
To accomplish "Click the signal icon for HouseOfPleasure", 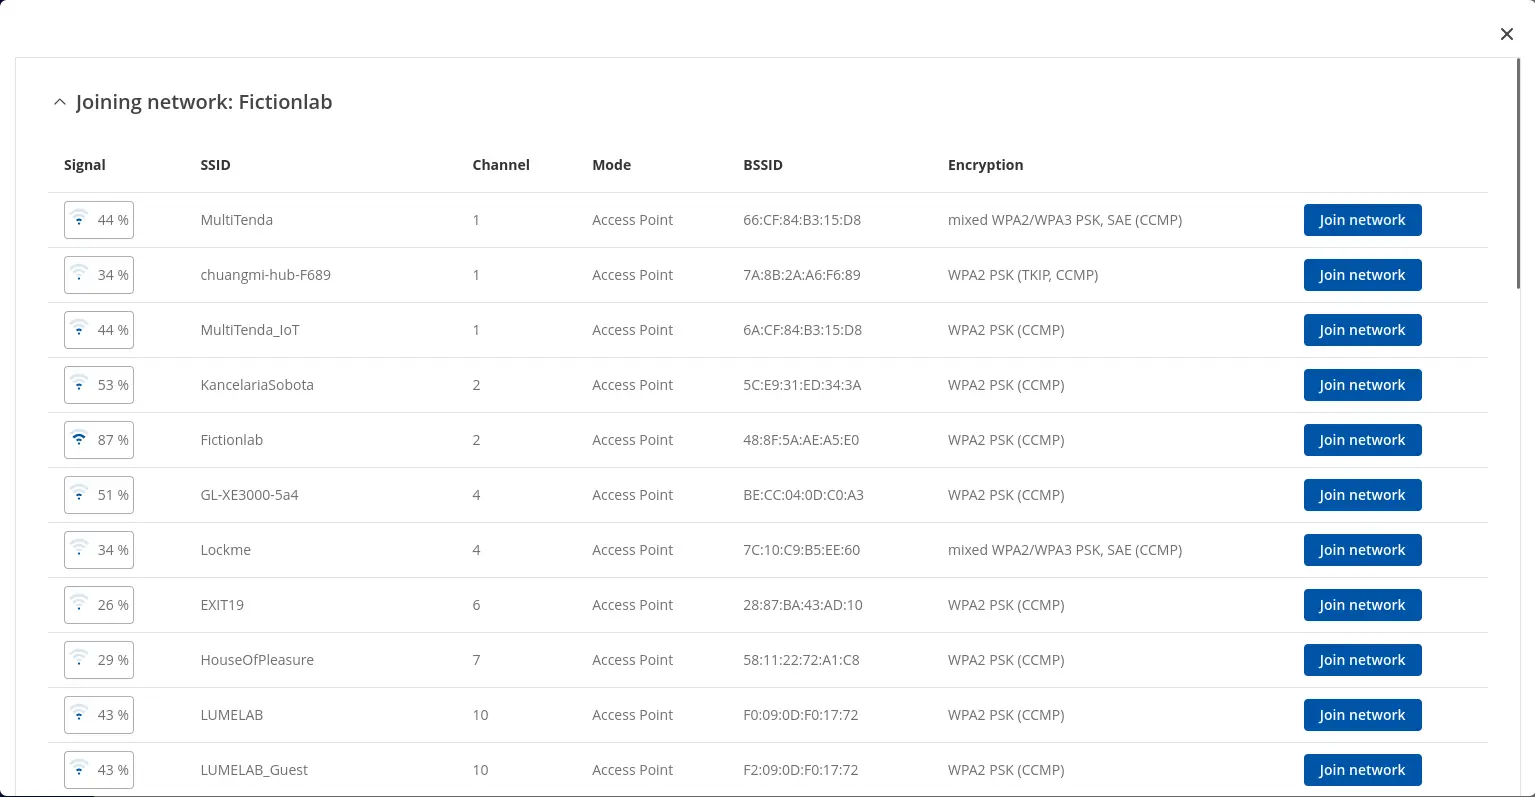I will pyautogui.click(x=80, y=660).
